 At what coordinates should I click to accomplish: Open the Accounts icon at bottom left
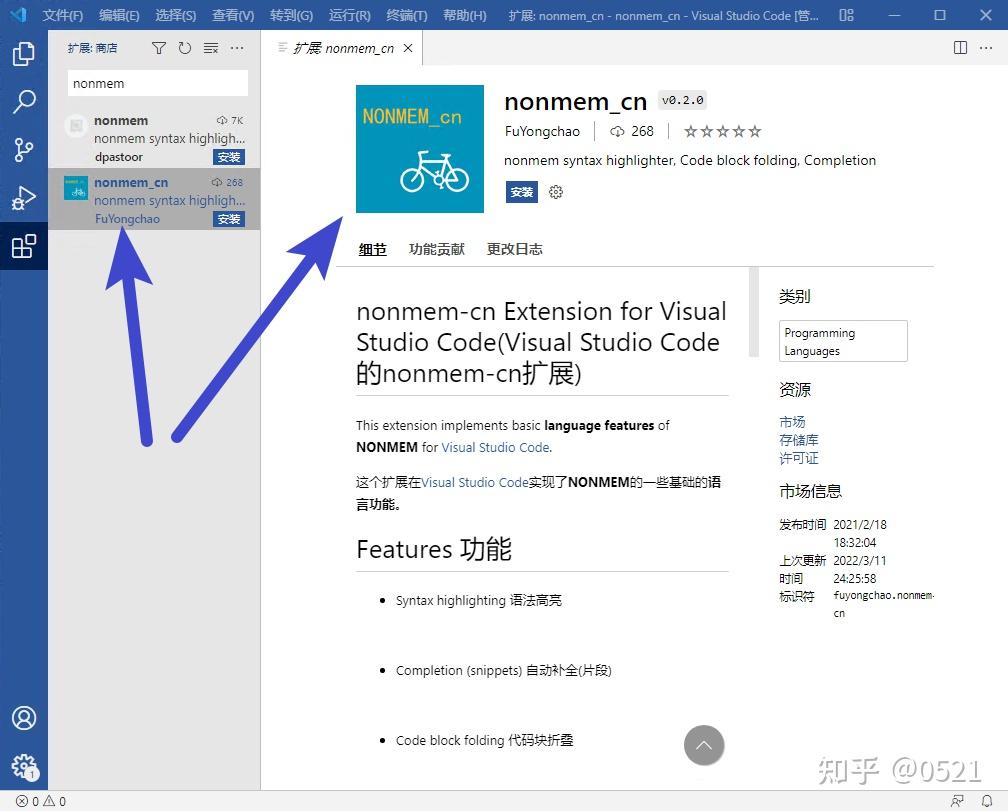pos(24,718)
